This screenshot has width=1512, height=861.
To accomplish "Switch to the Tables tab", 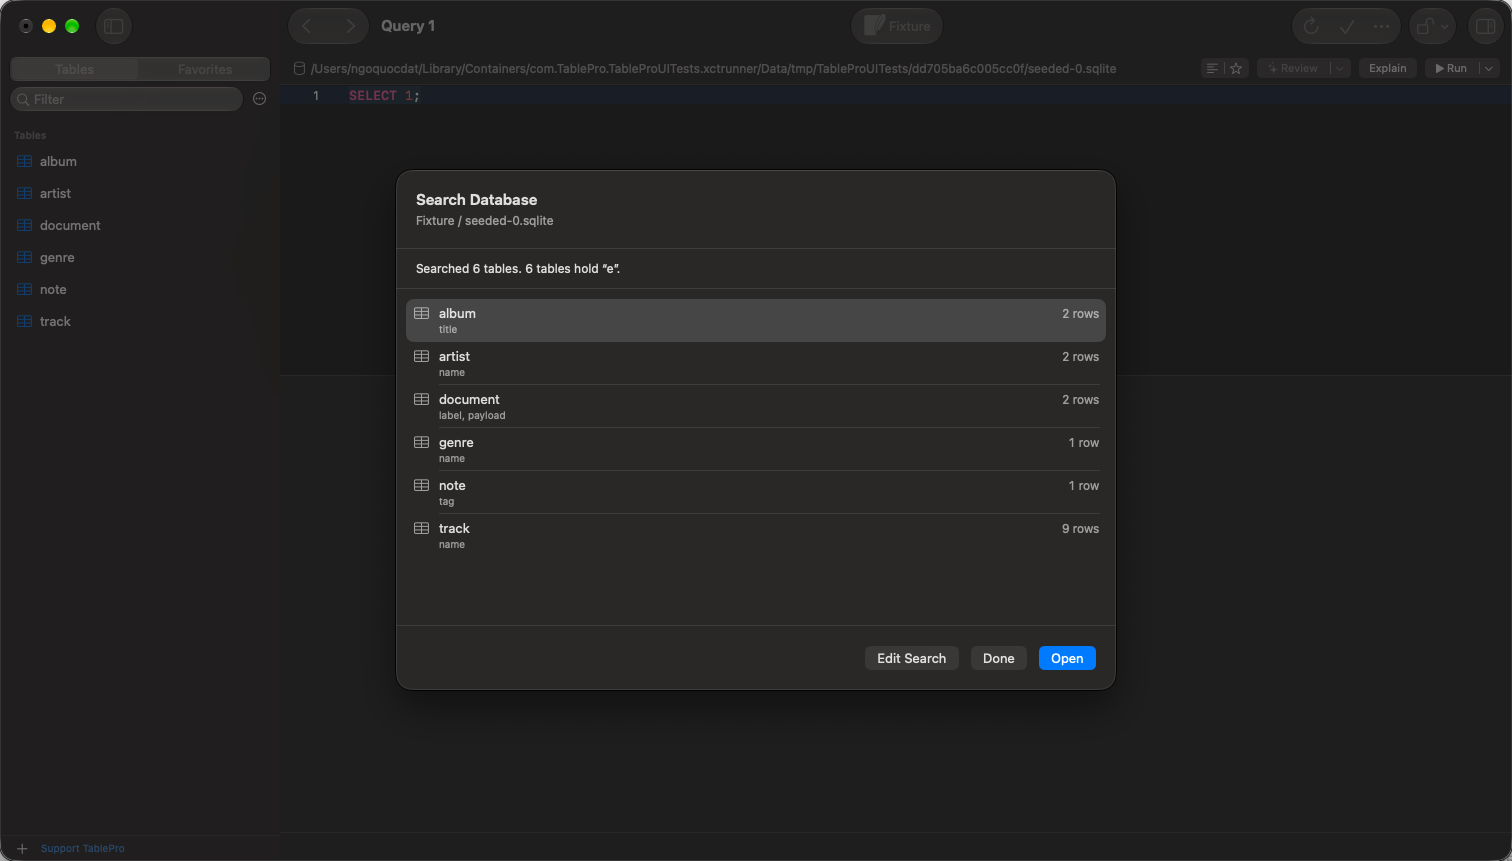I will [75, 69].
